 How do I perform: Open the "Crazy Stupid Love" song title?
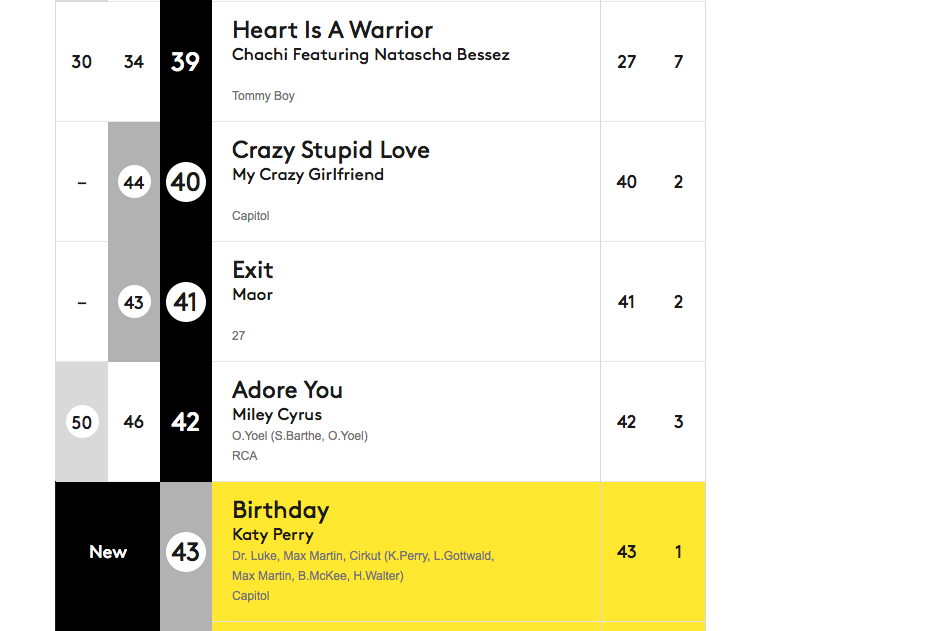[330, 150]
